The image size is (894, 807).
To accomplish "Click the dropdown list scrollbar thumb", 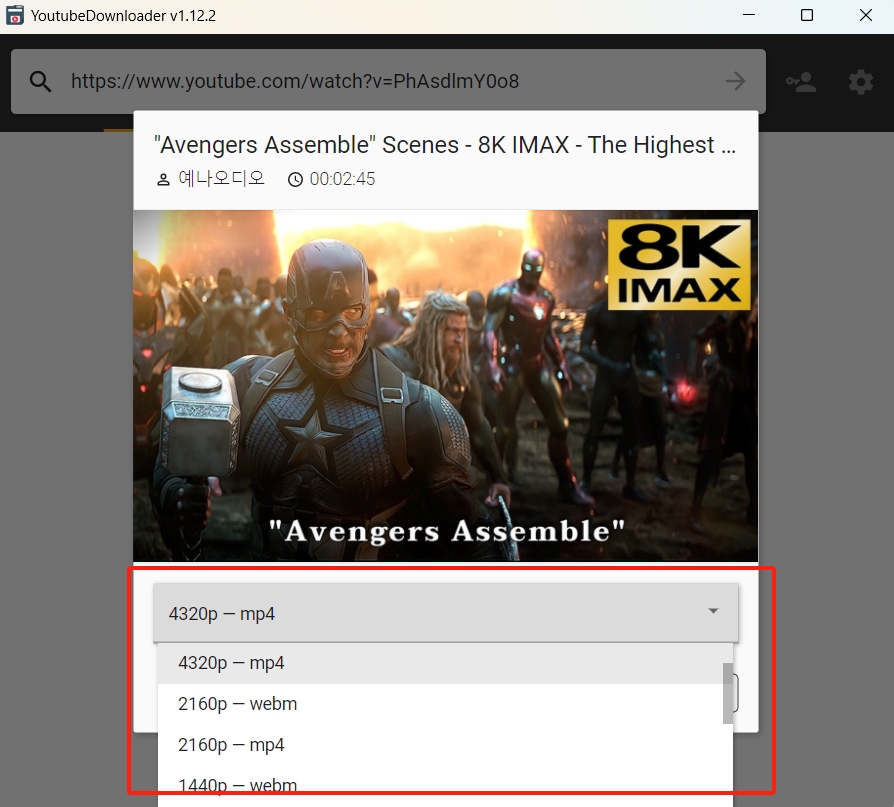I will click(x=728, y=692).
